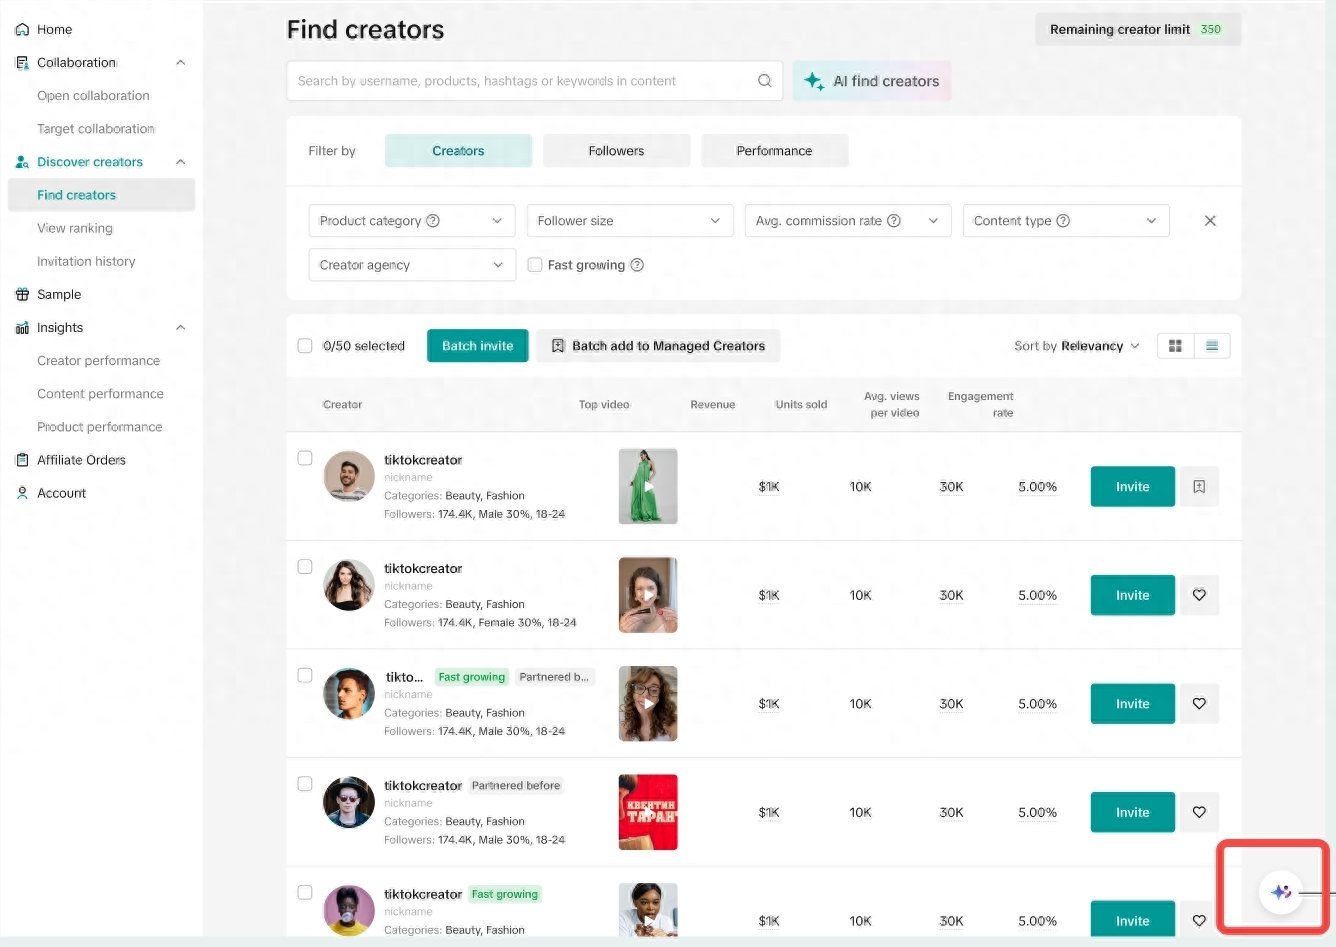Click the Sample gift icon in sidebar
The image size is (1336, 947).
click(x=22, y=295)
